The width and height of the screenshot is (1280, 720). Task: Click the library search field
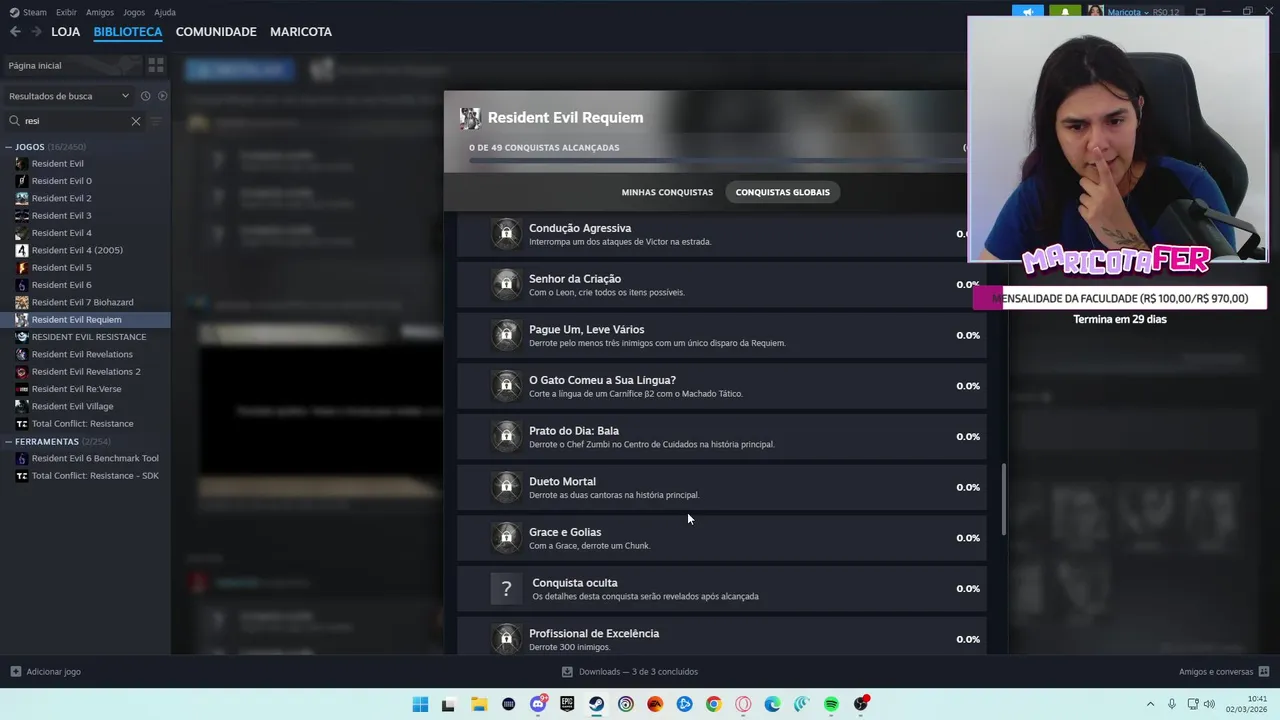point(75,121)
